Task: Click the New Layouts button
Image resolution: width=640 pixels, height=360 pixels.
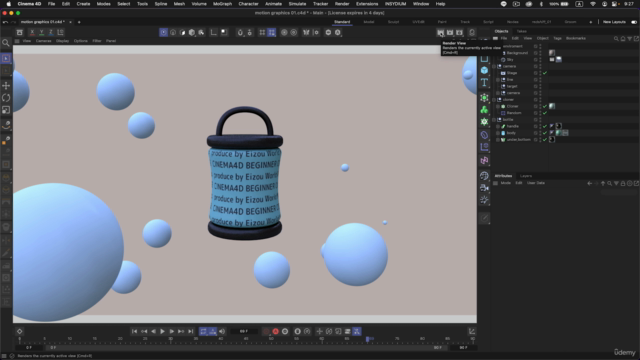Action: coord(614,22)
